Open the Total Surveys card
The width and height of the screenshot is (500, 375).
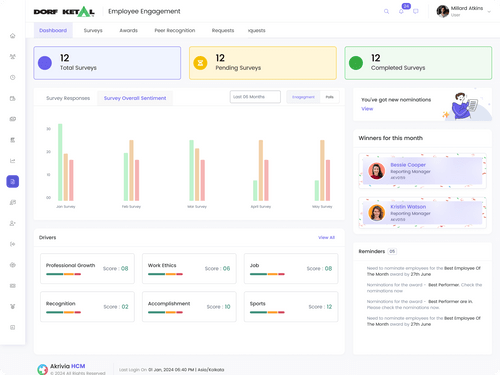coord(107,63)
